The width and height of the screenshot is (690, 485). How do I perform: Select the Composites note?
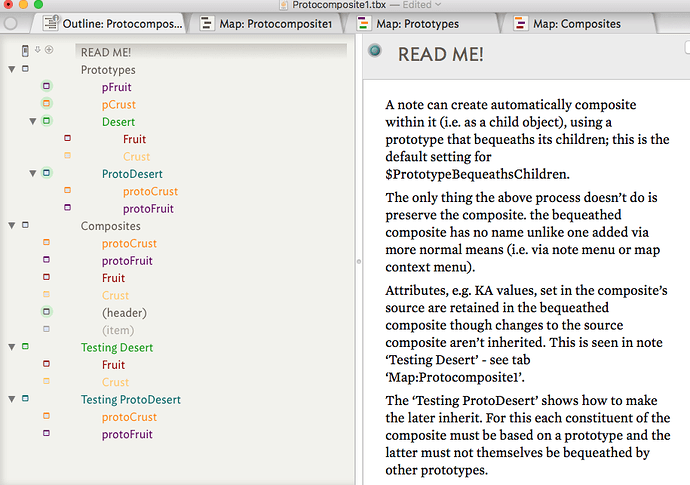tap(110, 226)
